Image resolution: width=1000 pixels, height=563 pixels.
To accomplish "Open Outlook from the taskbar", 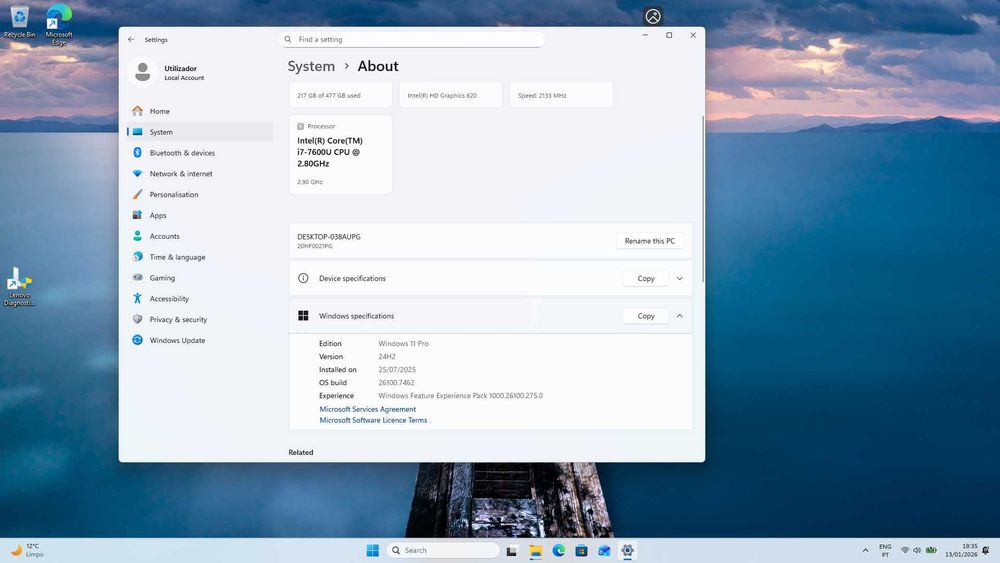I will point(604,550).
